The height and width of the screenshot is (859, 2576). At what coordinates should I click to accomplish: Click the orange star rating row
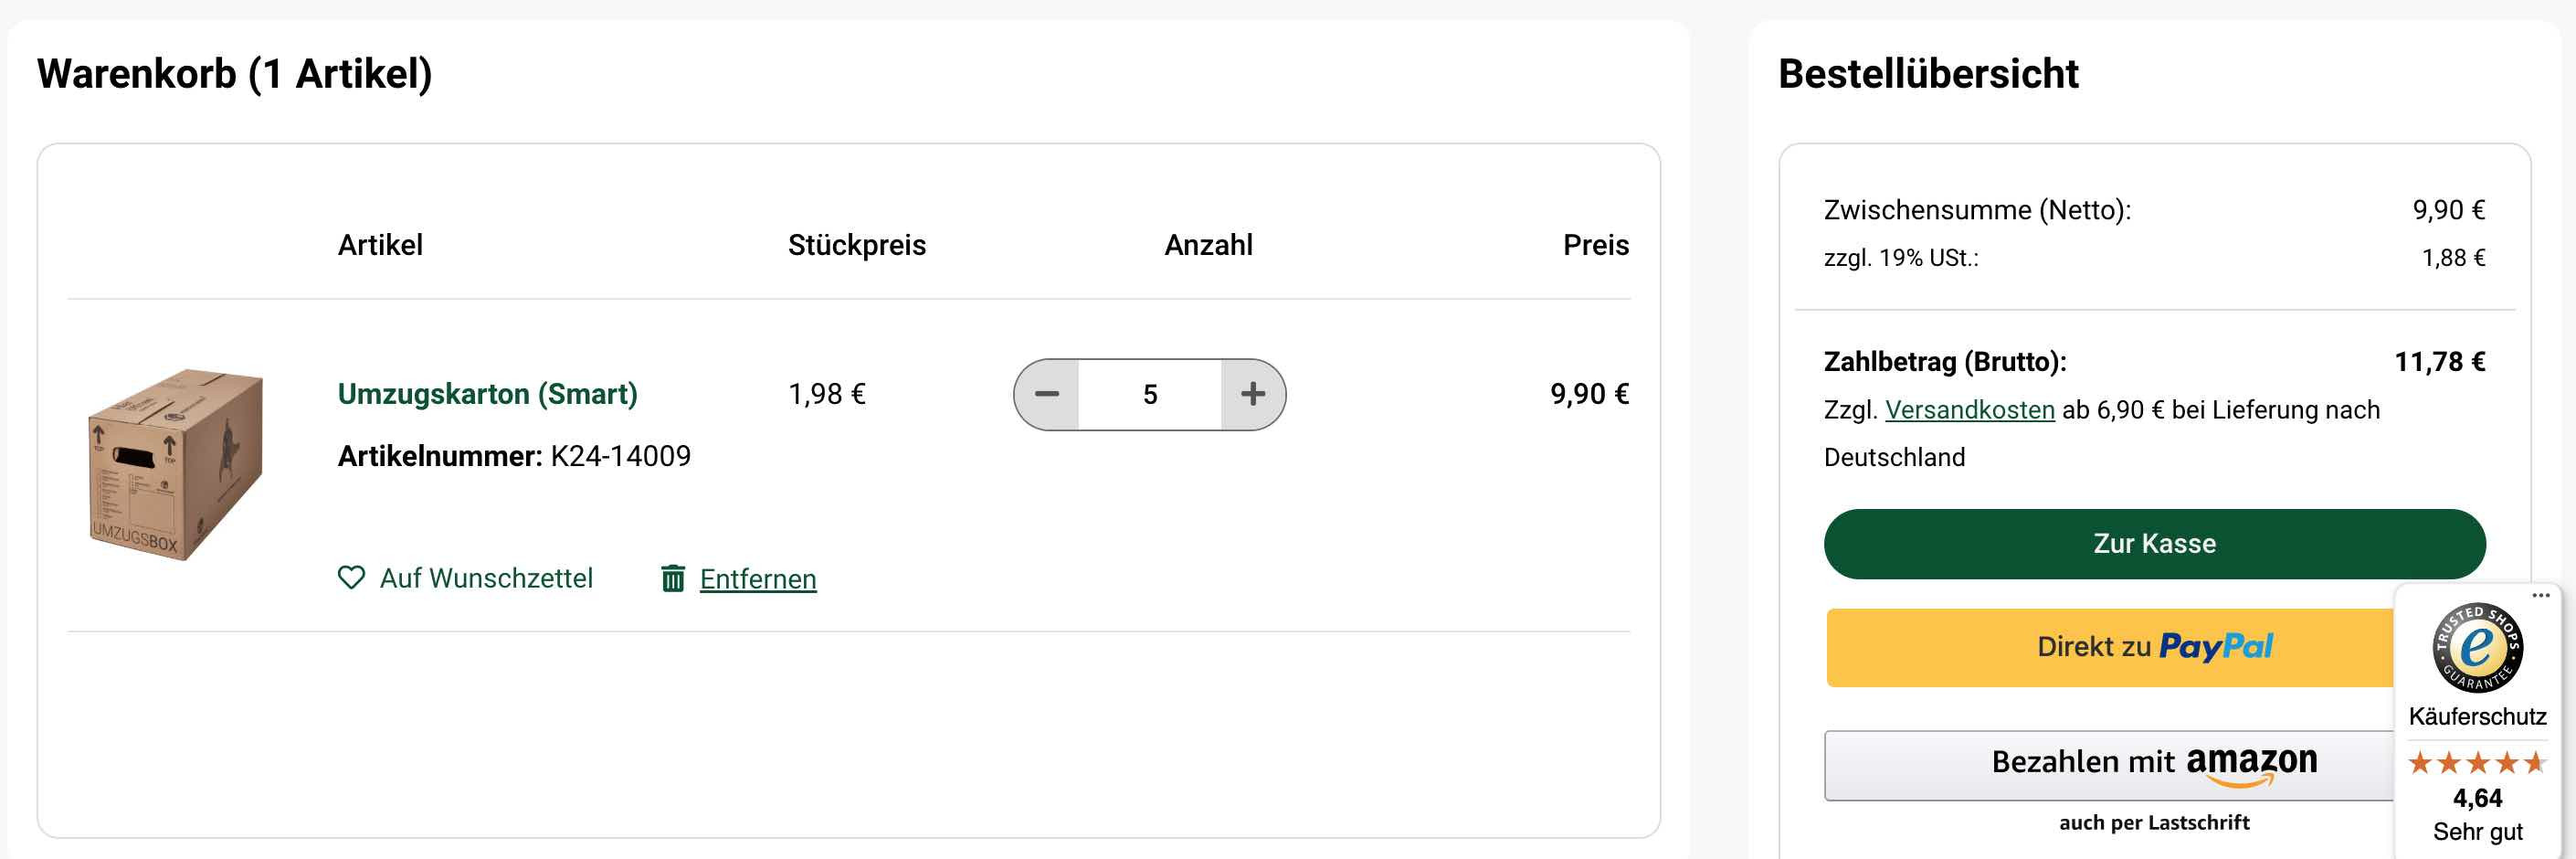(x=2477, y=764)
